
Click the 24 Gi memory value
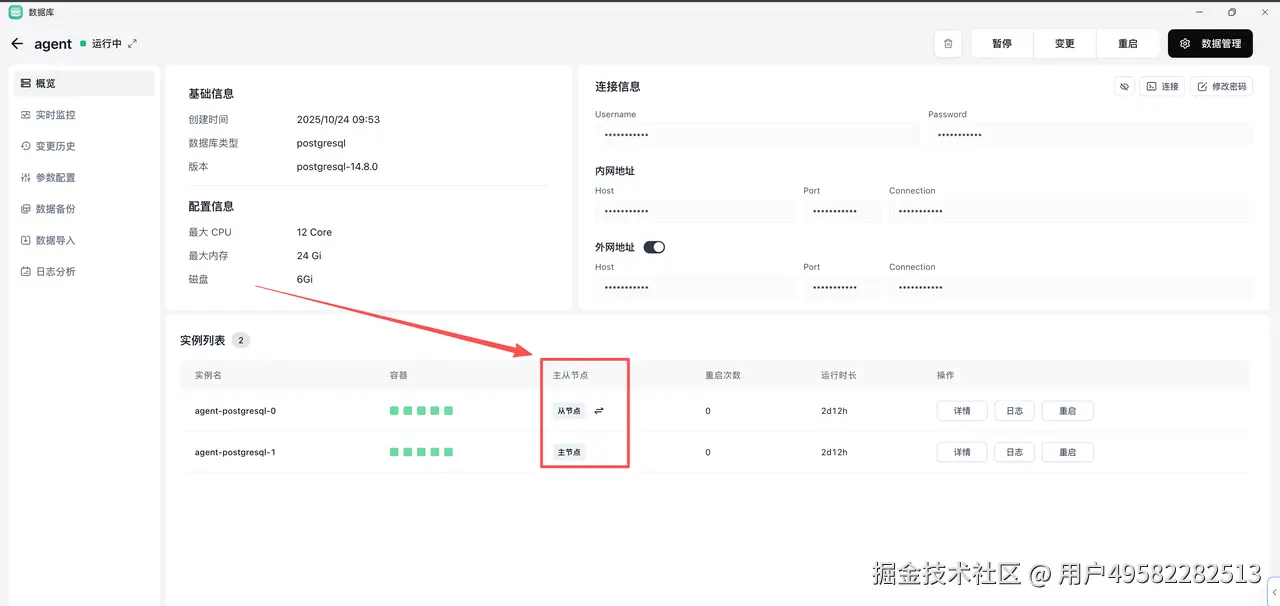[x=309, y=256]
